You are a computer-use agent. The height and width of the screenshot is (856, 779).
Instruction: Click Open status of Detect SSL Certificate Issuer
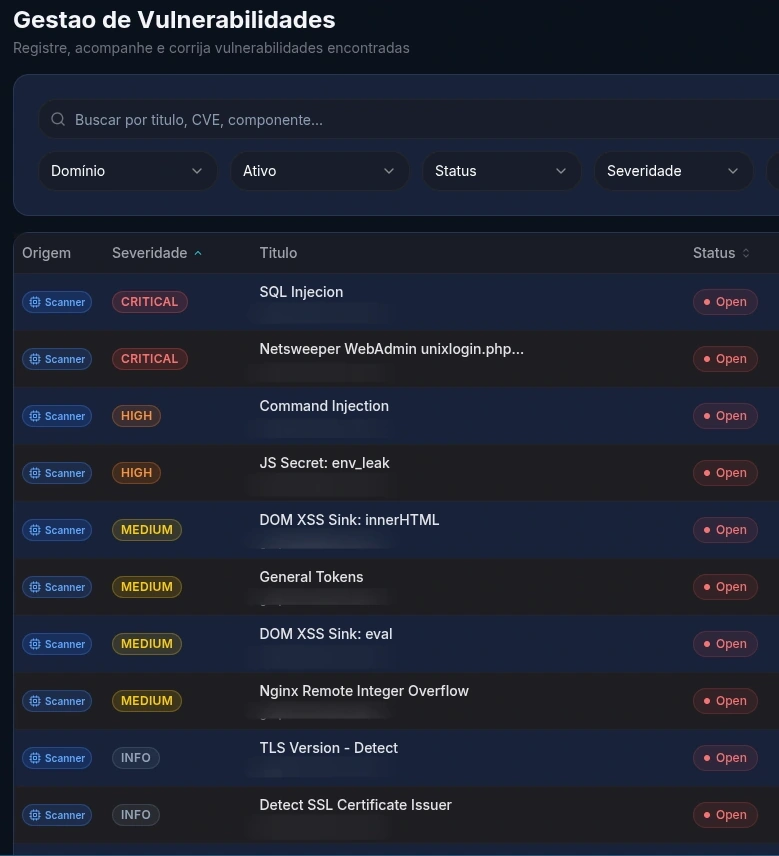point(725,815)
